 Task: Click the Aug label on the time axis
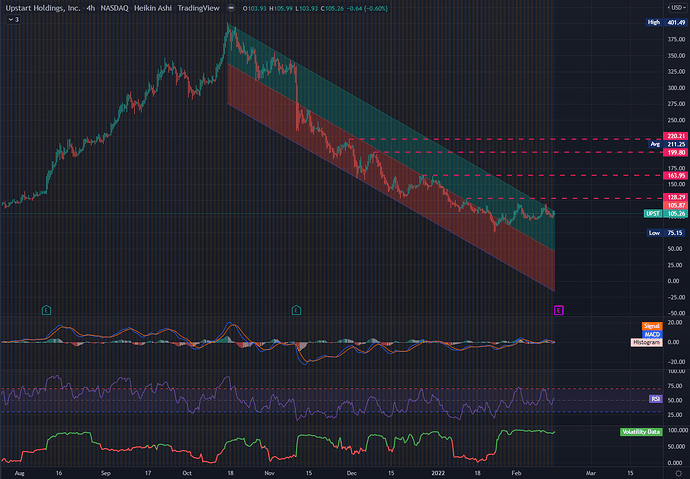pos(19,473)
